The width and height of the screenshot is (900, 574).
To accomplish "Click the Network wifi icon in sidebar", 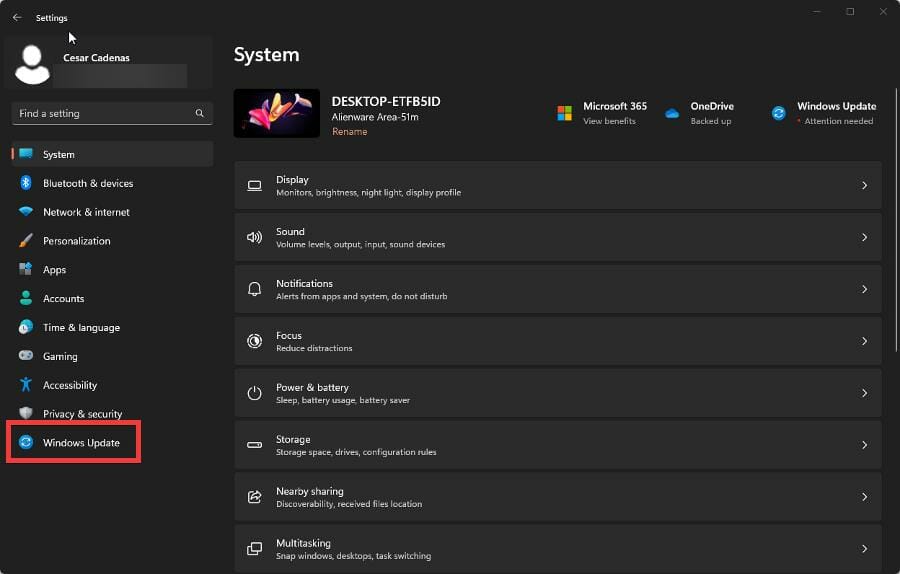I will click(x=26, y=211).
